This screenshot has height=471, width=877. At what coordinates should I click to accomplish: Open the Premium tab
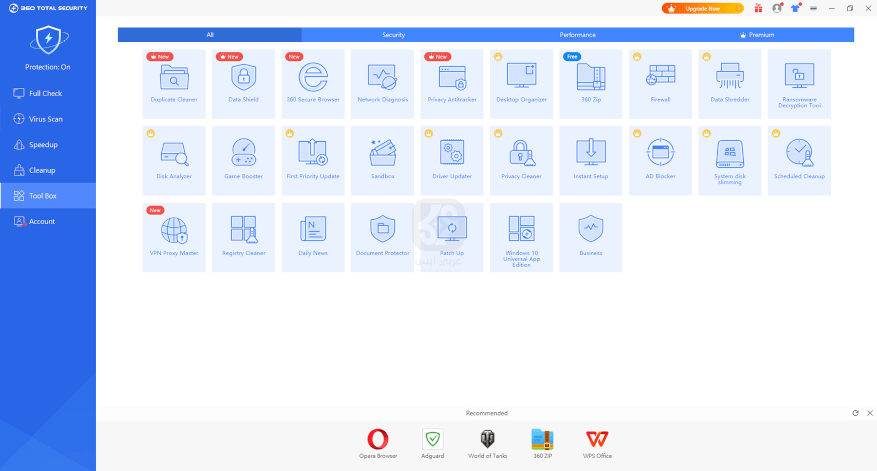(x=762, y=35)
